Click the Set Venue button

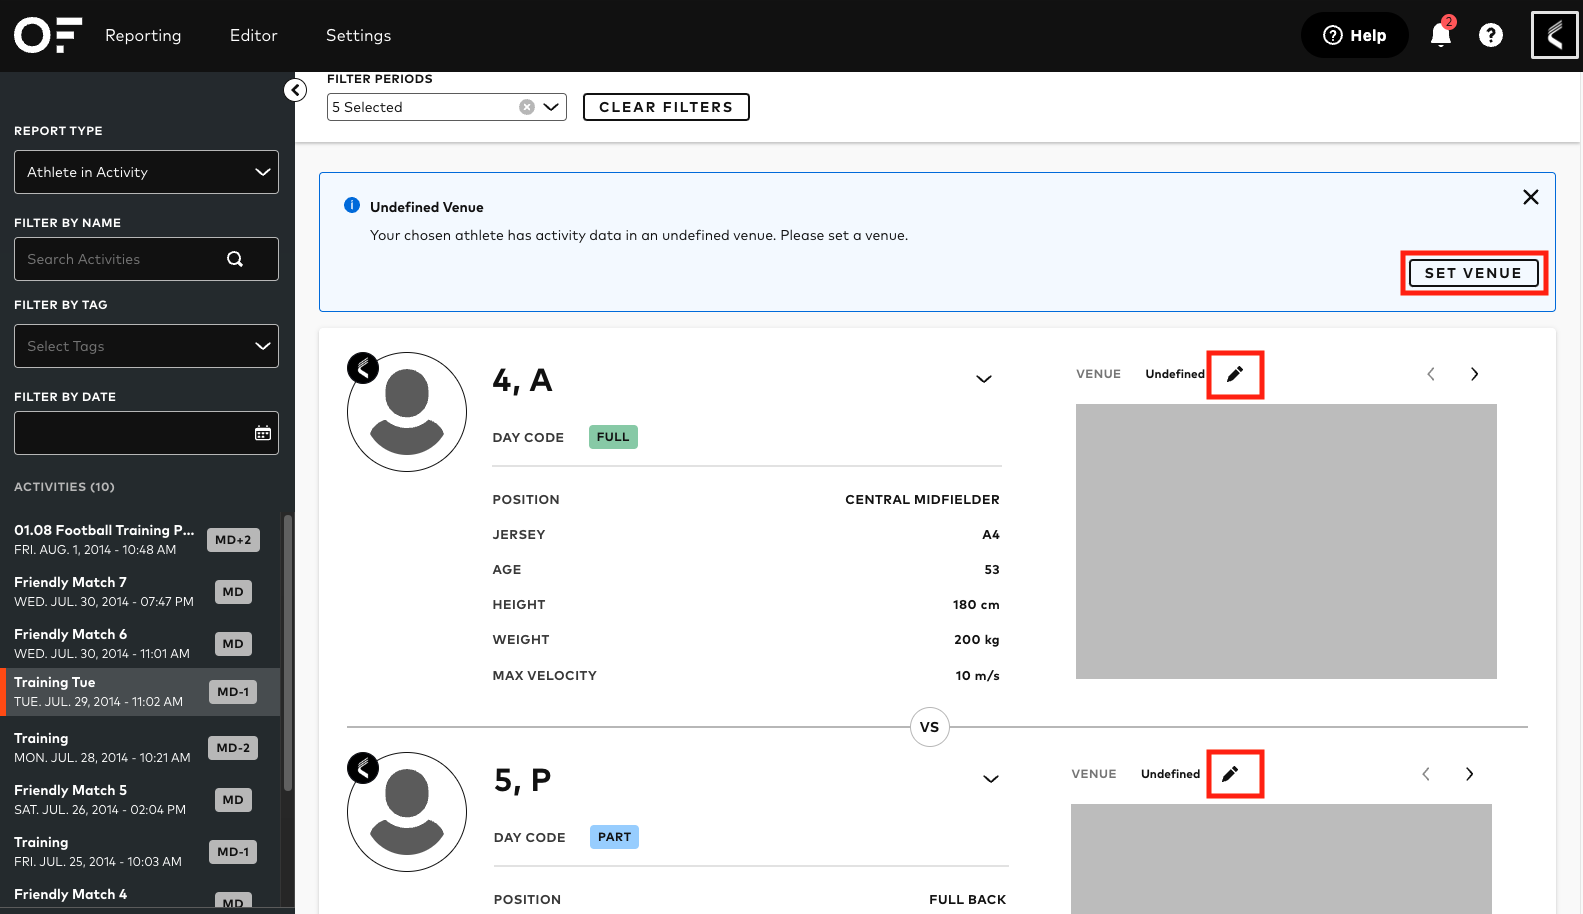pyautogui.click(x=1473, y=273)
